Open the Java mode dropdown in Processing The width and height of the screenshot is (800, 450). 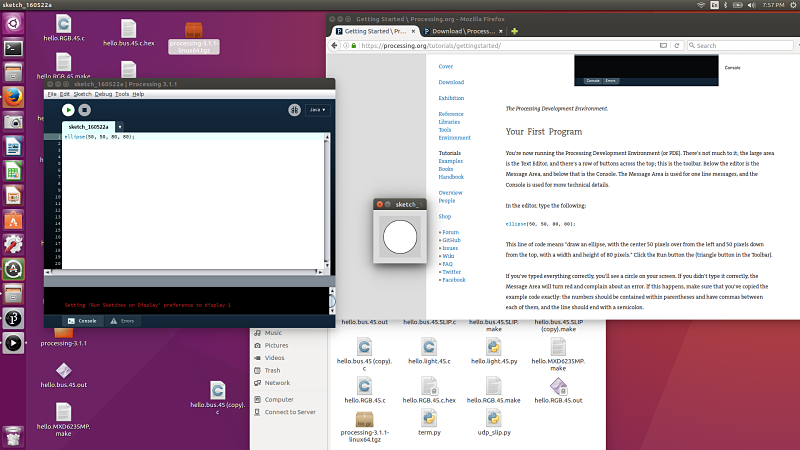(x=317, y=110)
